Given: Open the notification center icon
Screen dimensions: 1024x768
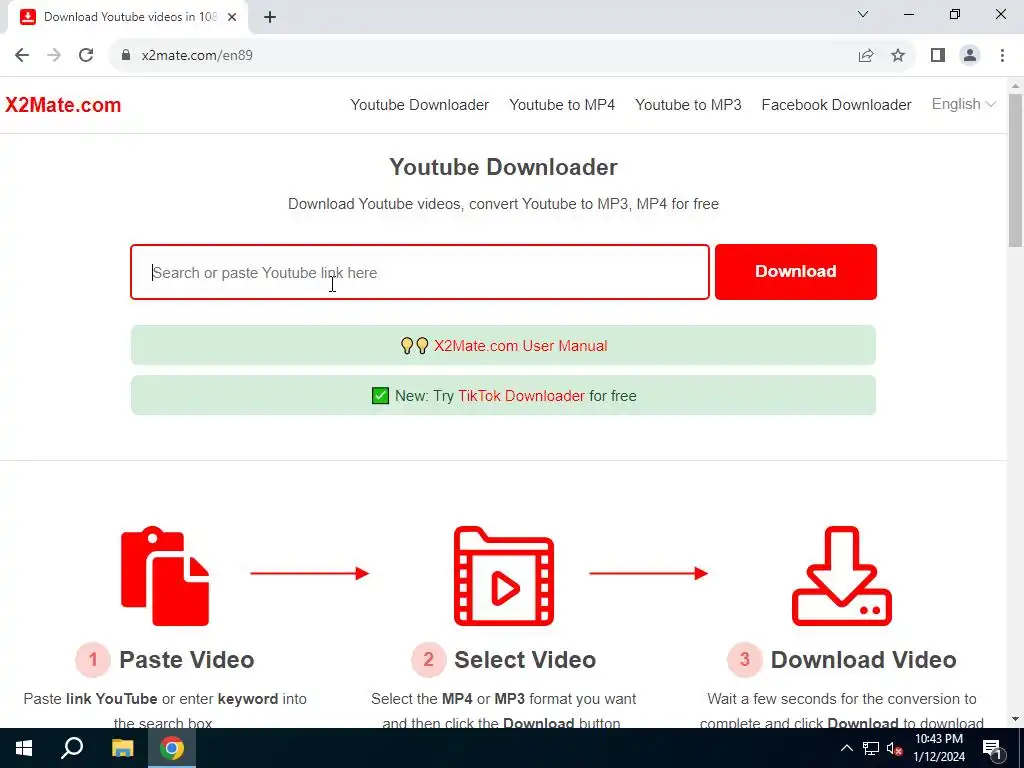Looking at the screenshot, I should click(992, 748).
